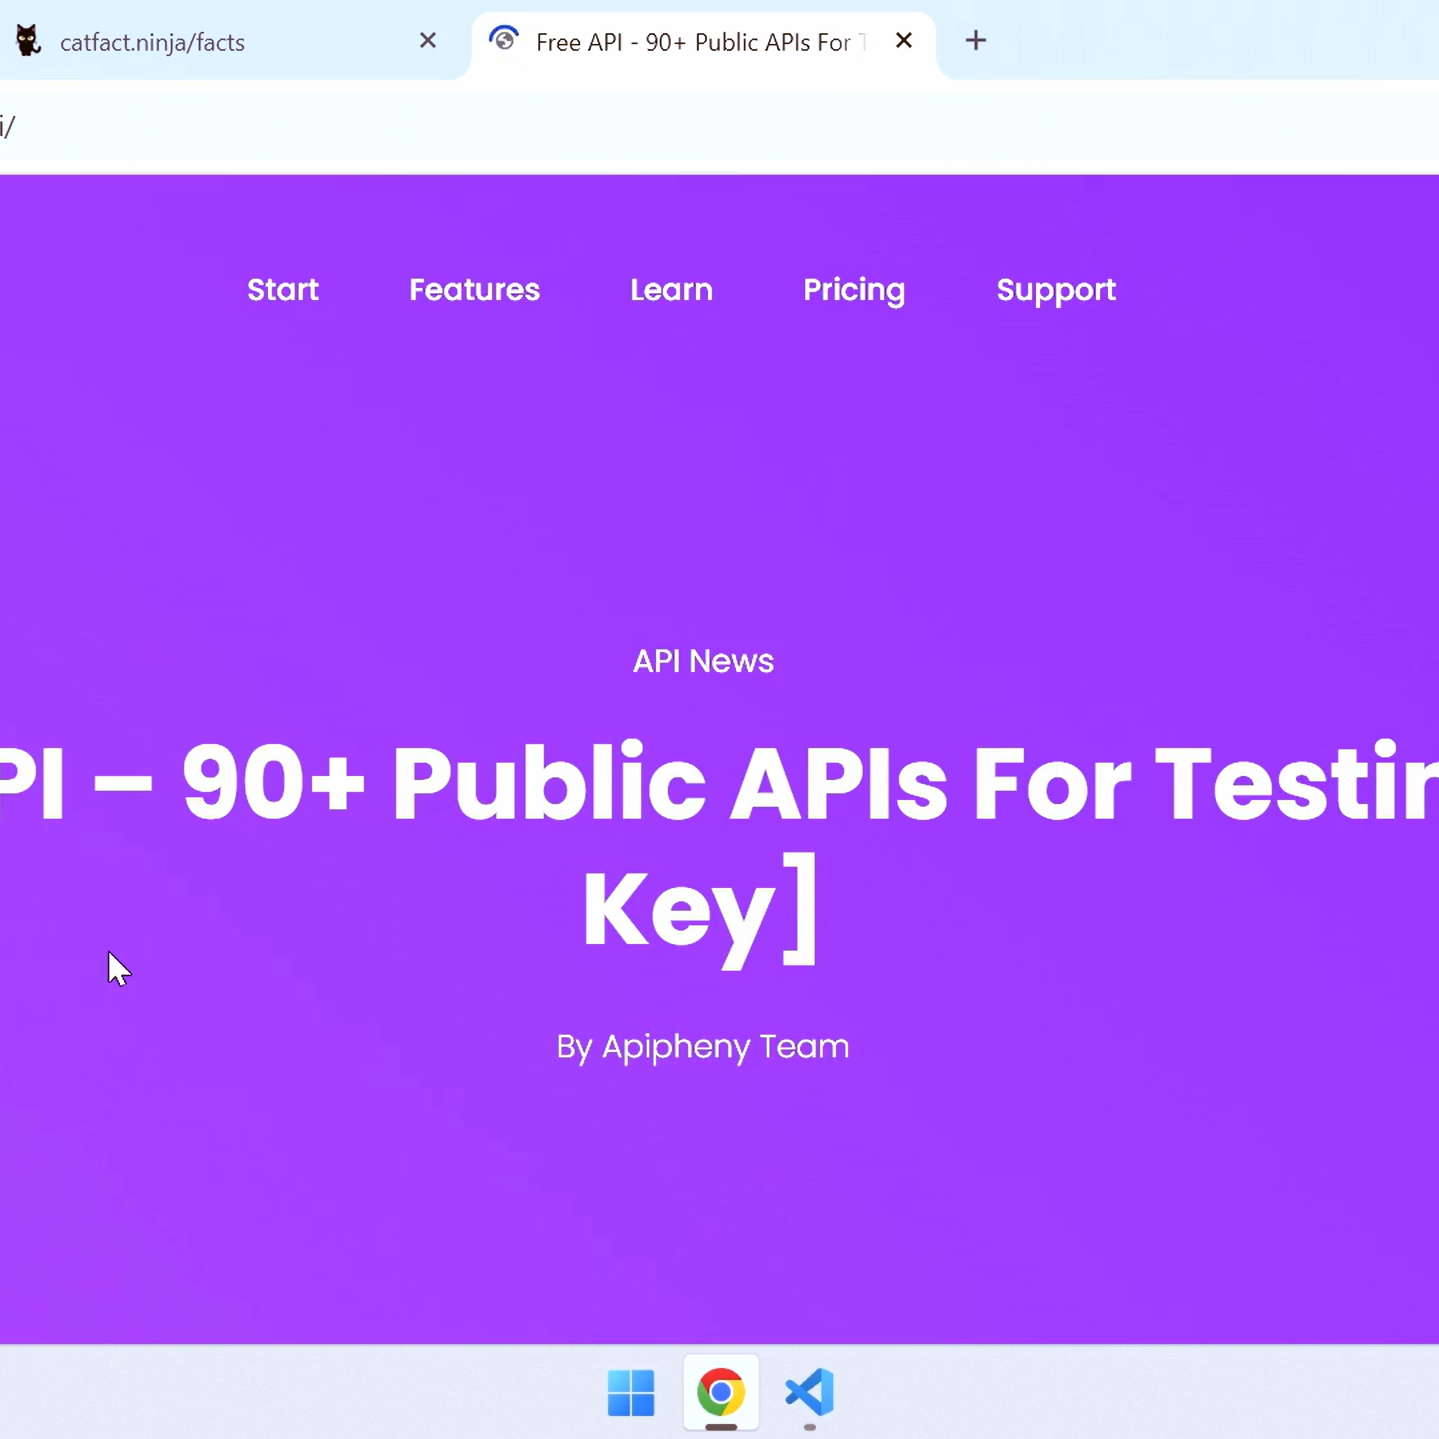Switch to the catfact.ninja/facts tab

(200, 42)
